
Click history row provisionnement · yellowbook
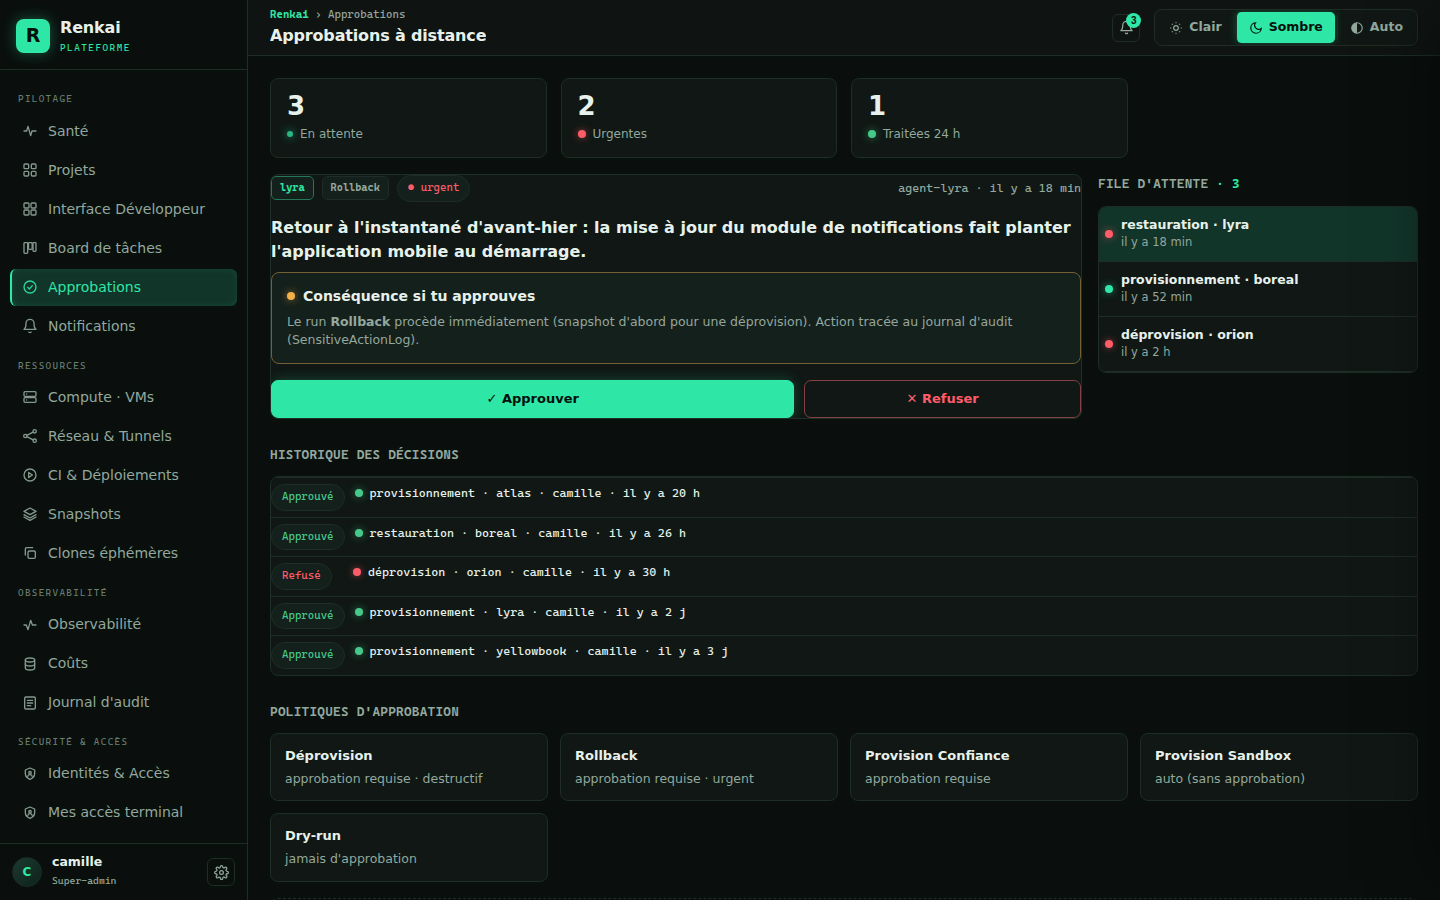click(844, 655)
